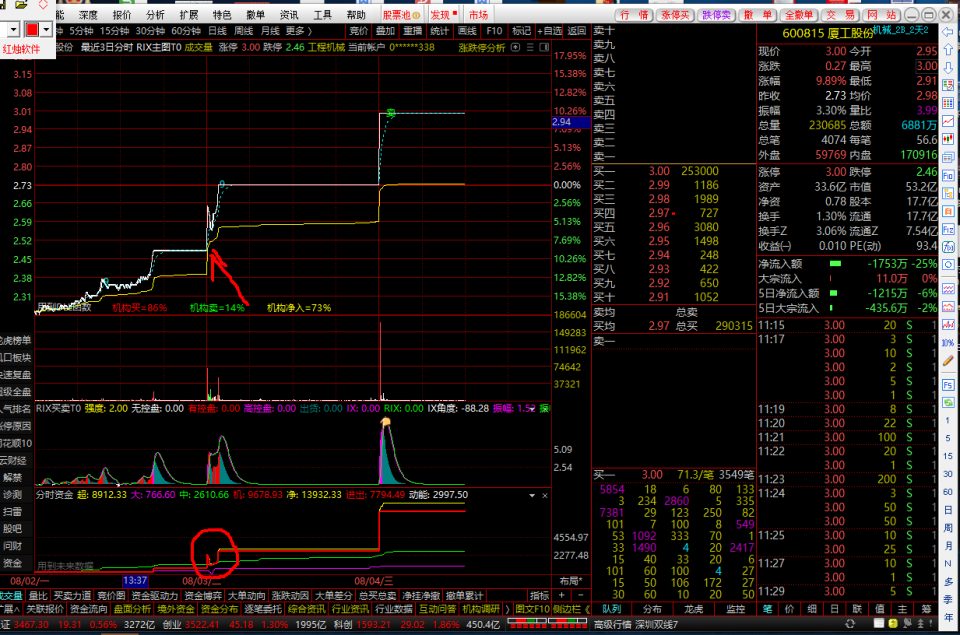Click the market breadth indicator bars in status bar
This screenshot has width=960, height=635.
pos(547,624)
